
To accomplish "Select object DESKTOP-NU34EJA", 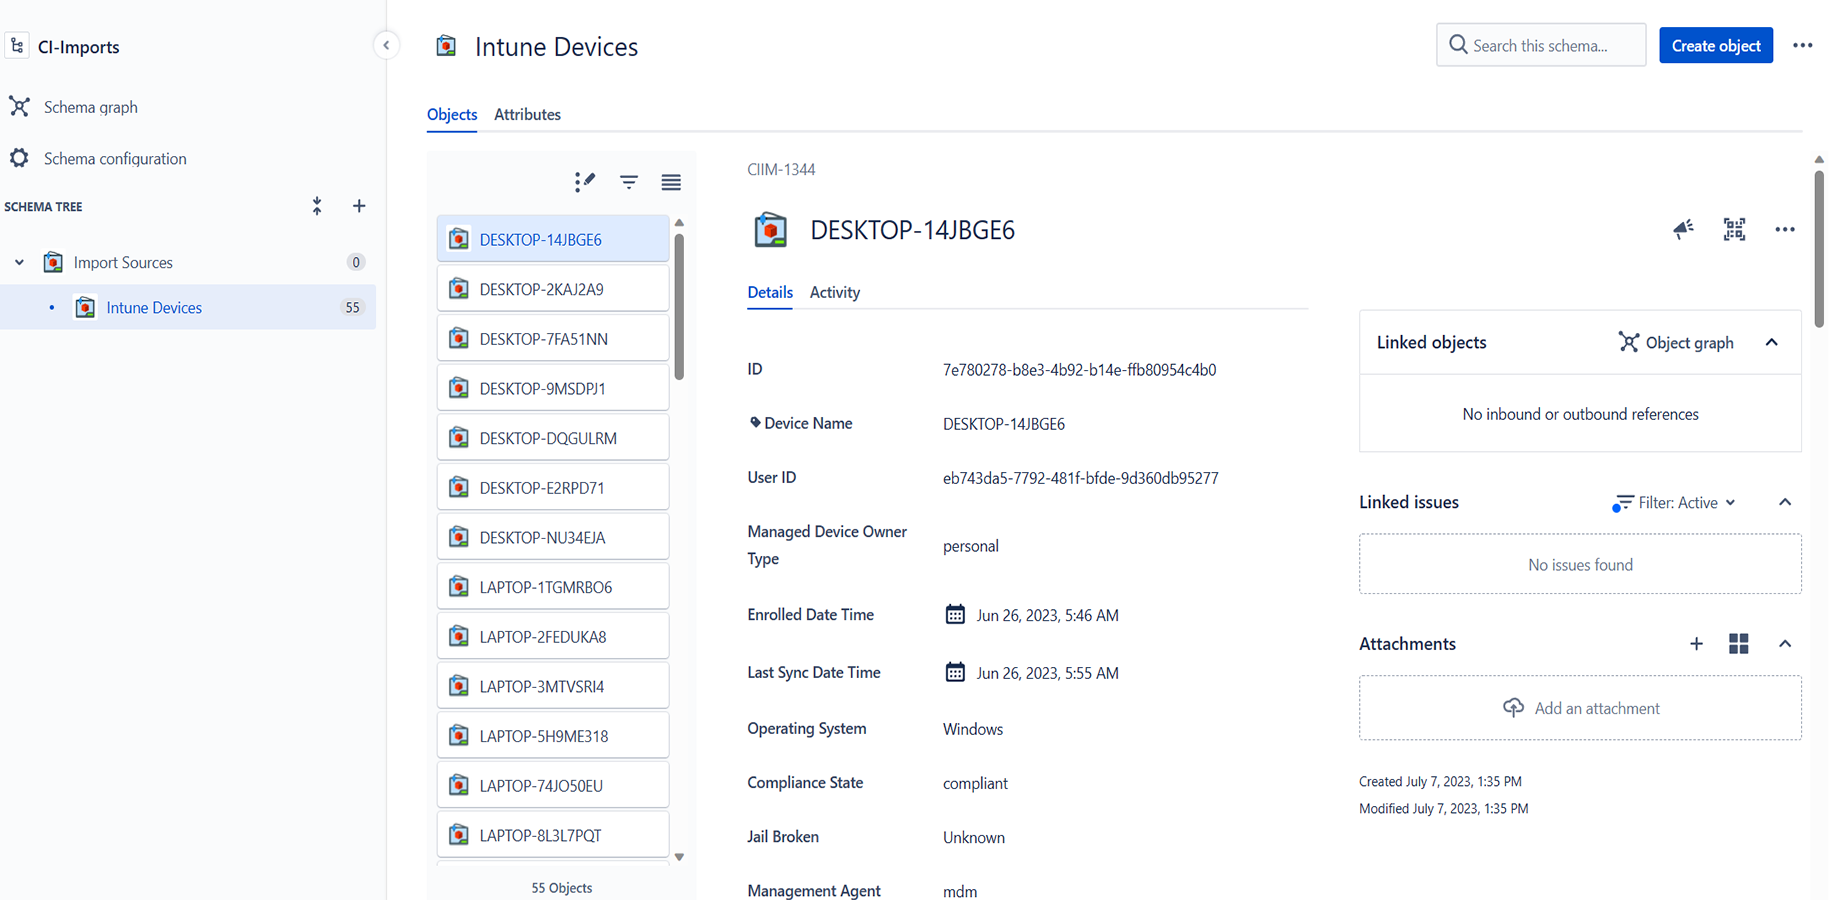I will point(553,537).
